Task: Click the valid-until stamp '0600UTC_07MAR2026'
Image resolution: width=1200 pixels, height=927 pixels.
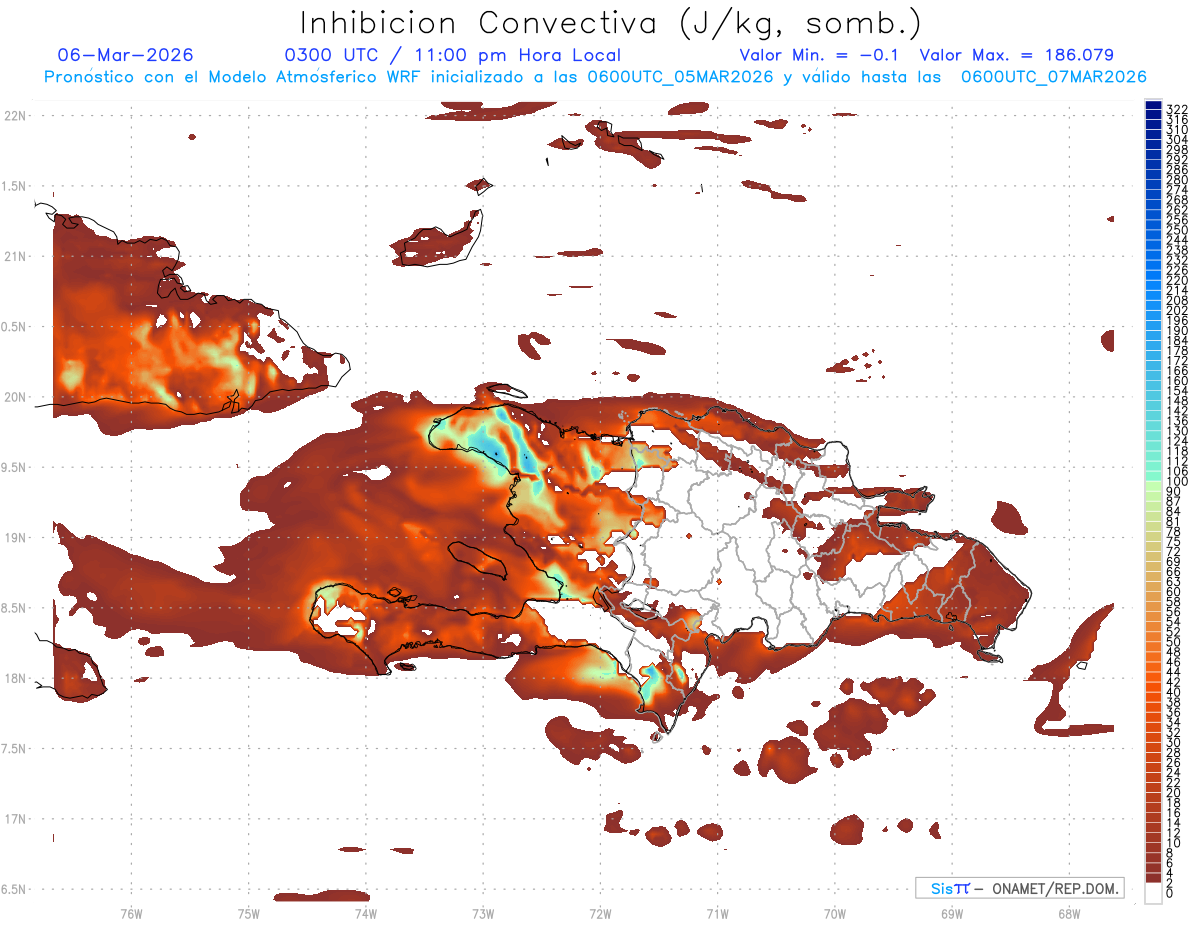Action: (x=1053, y=77)
